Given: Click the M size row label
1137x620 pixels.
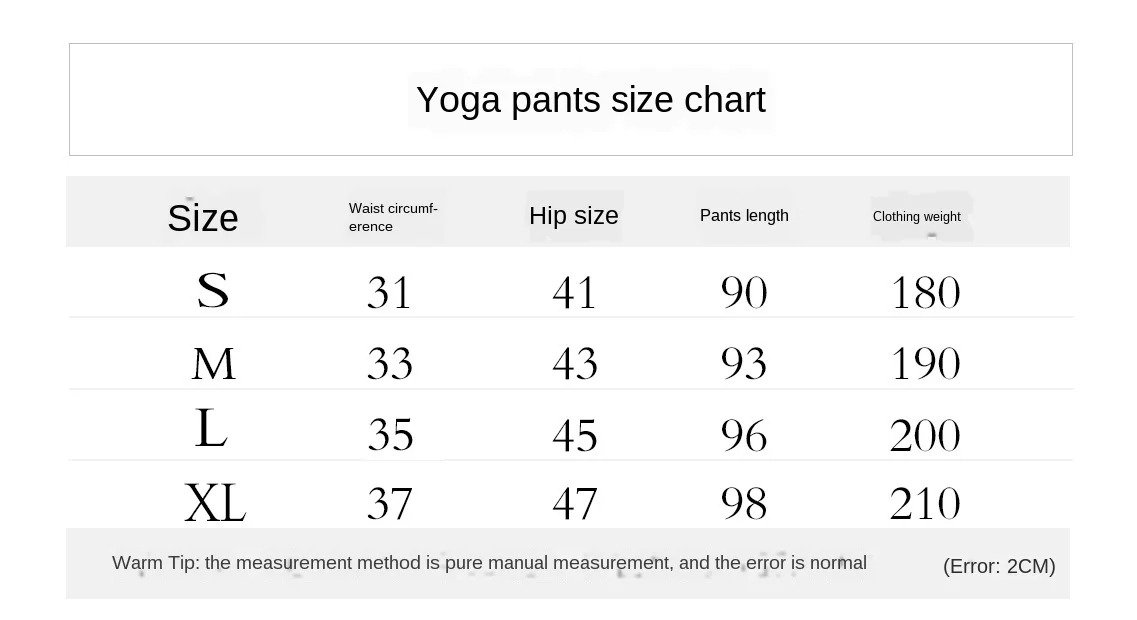Looking at the screenshot, I should 213,364.
